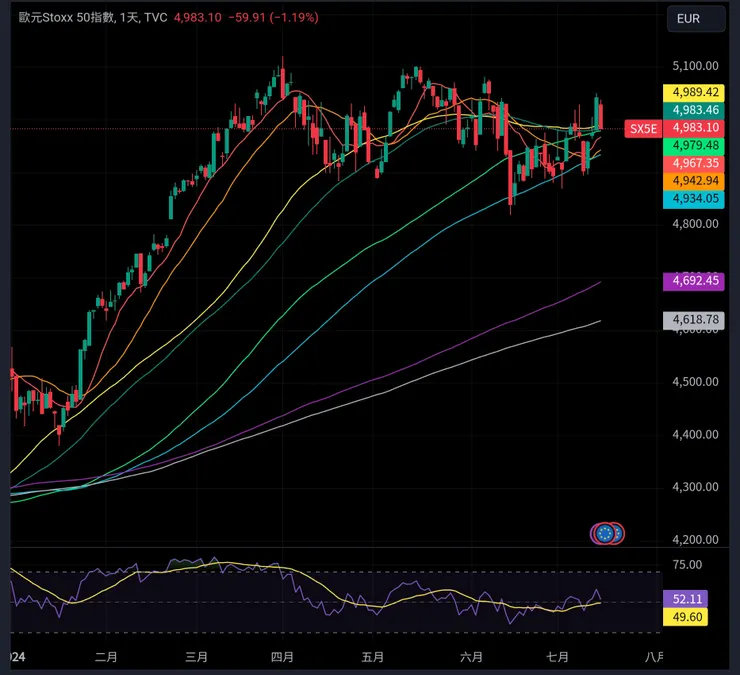The height and width of the screenshot is (675, 740).
Task: Click the 歐元Stoxx 50指數 symbol title
Action: pyautogui.click(x=66, y=17)
